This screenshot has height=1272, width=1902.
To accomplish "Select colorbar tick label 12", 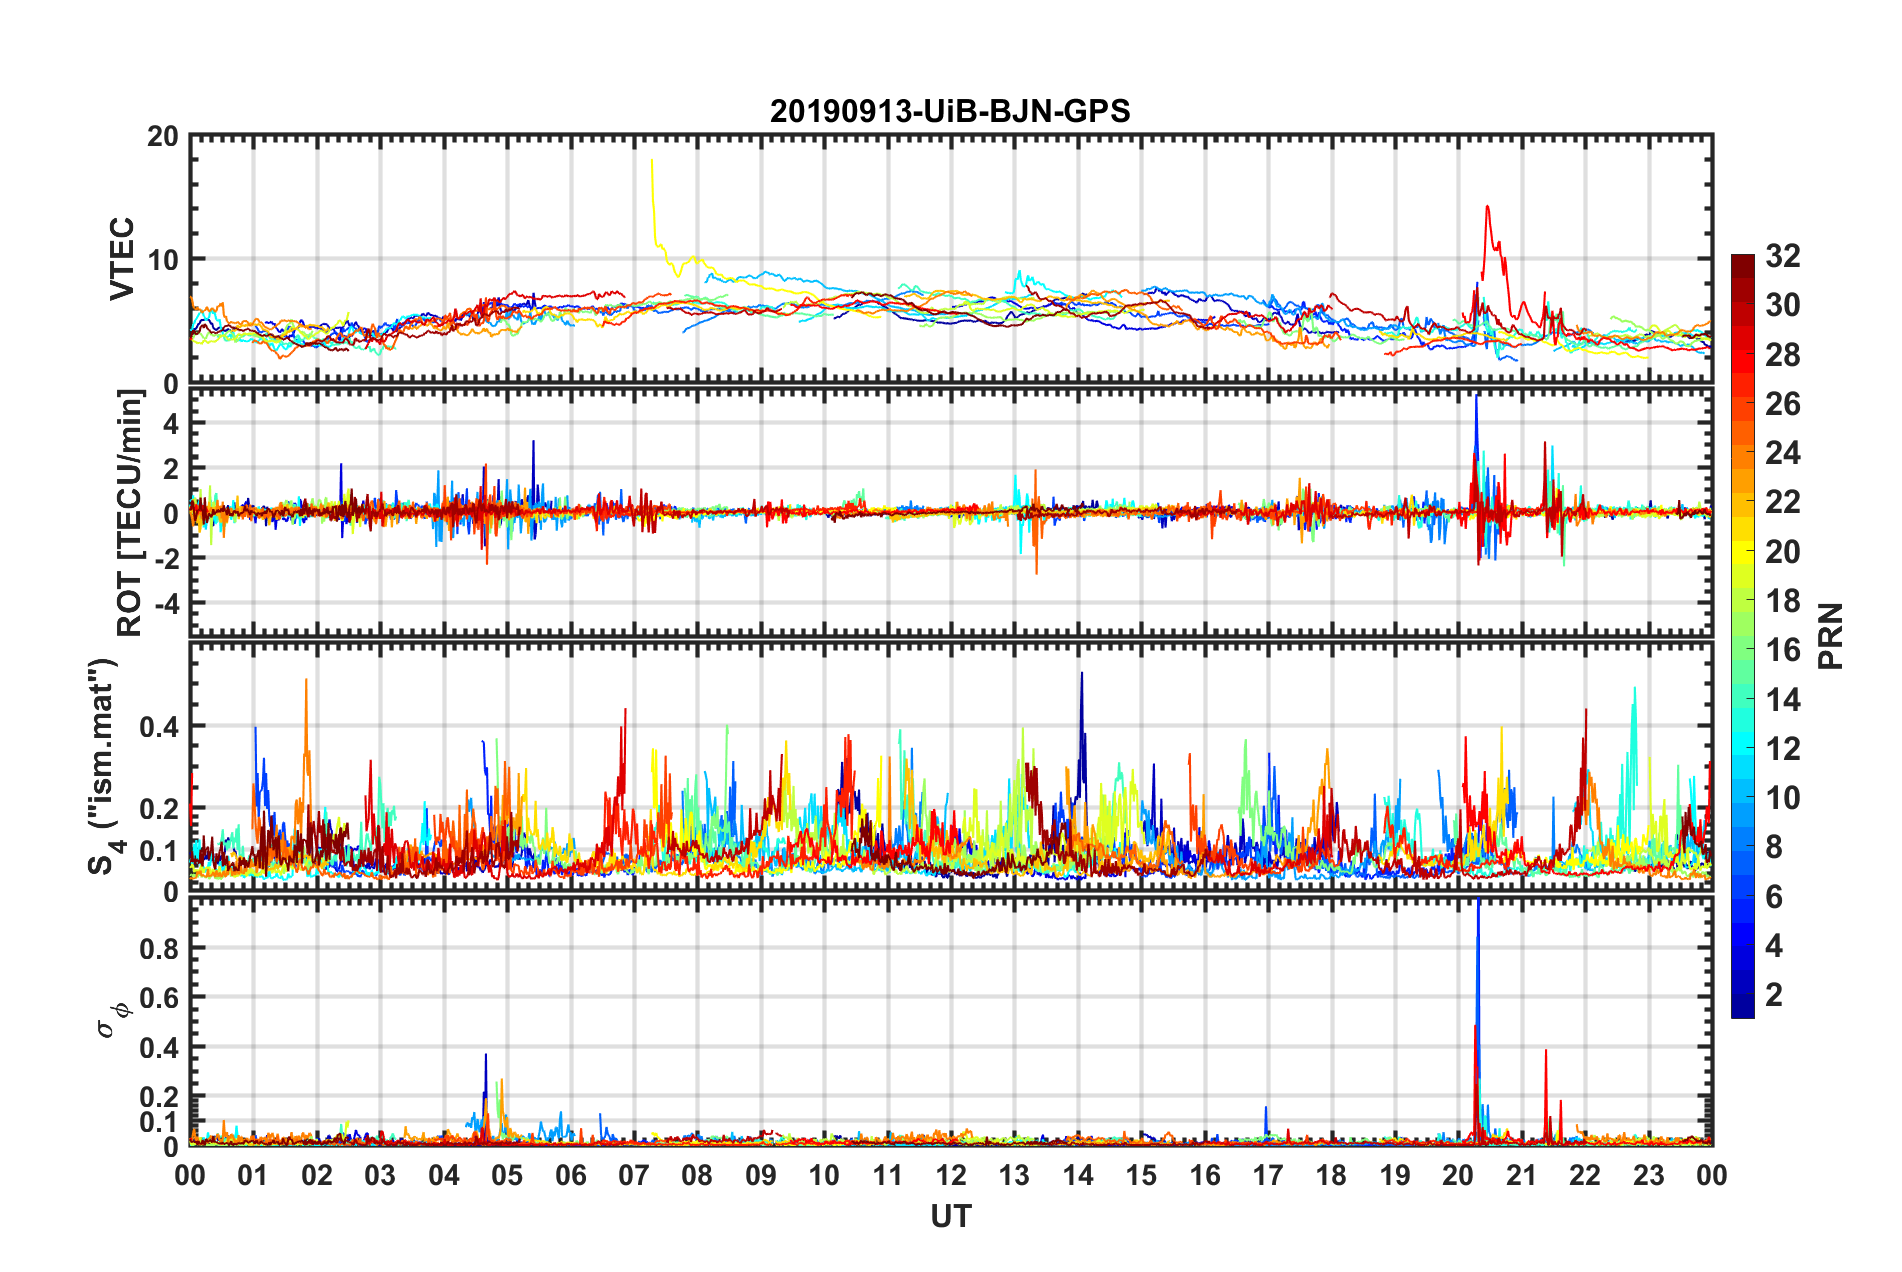I will (x=1782, y=748).
